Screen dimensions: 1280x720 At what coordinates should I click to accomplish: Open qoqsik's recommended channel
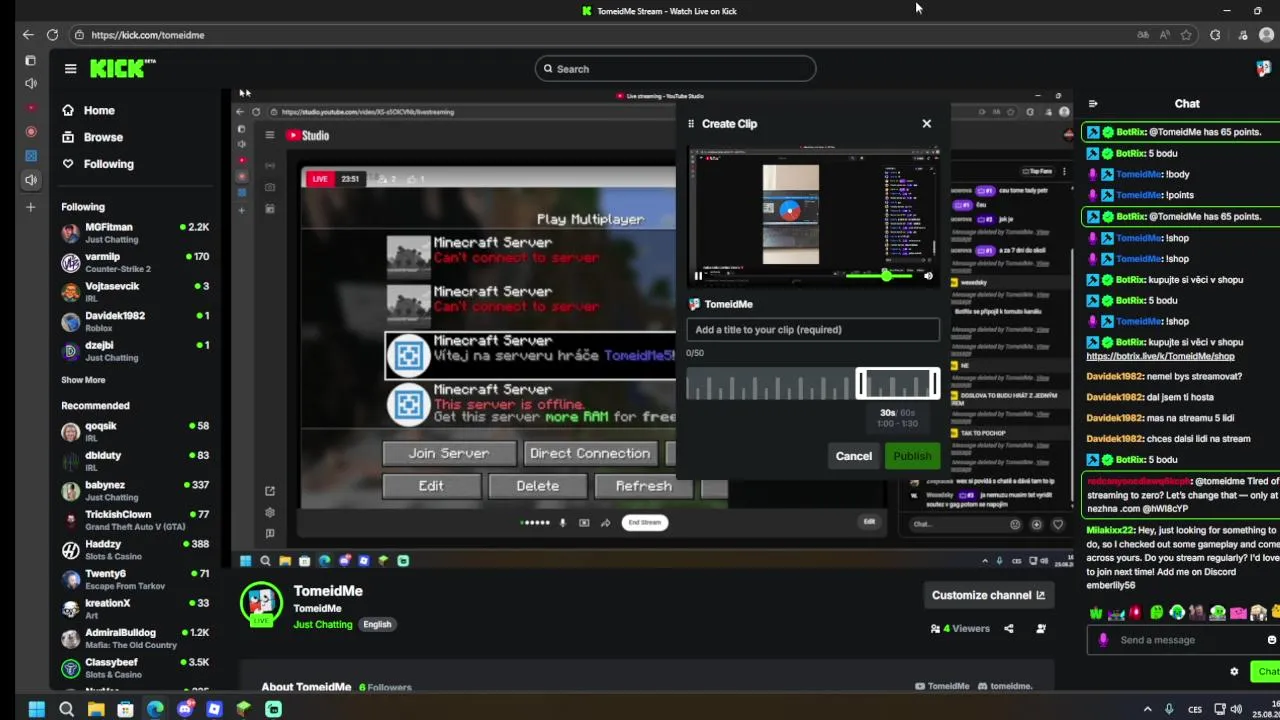135,432
